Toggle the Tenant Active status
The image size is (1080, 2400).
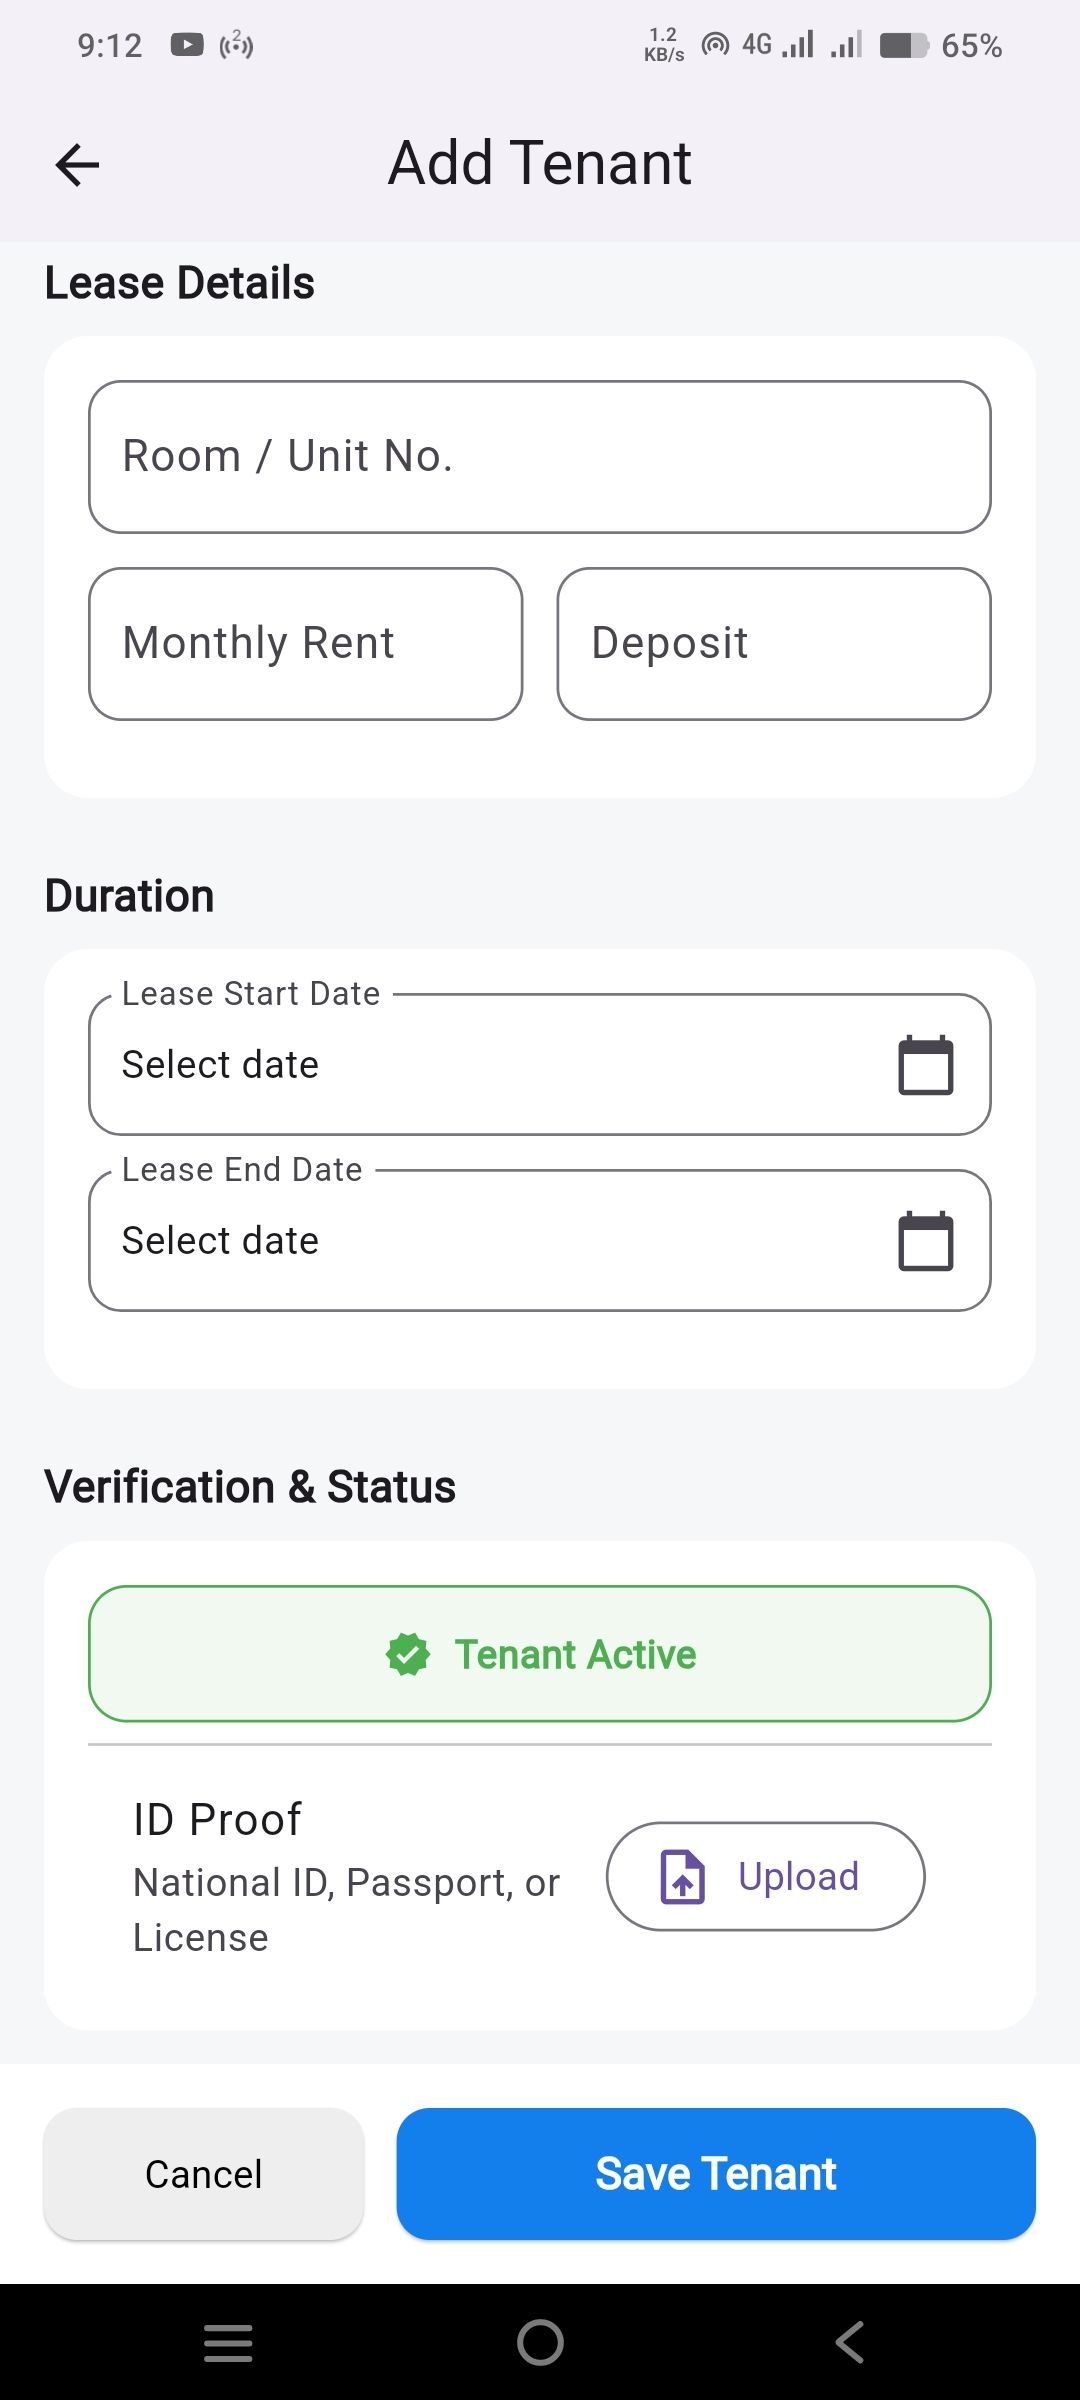pos(540,1654)
